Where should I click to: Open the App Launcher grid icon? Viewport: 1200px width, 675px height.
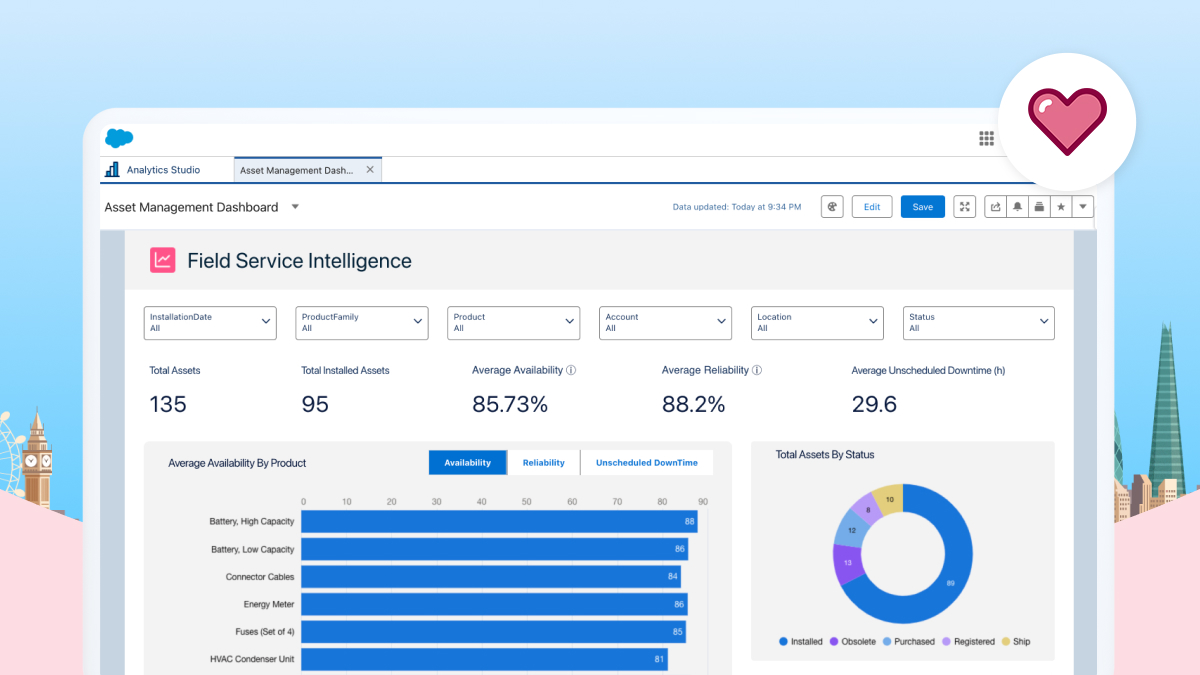click(986, 139)
